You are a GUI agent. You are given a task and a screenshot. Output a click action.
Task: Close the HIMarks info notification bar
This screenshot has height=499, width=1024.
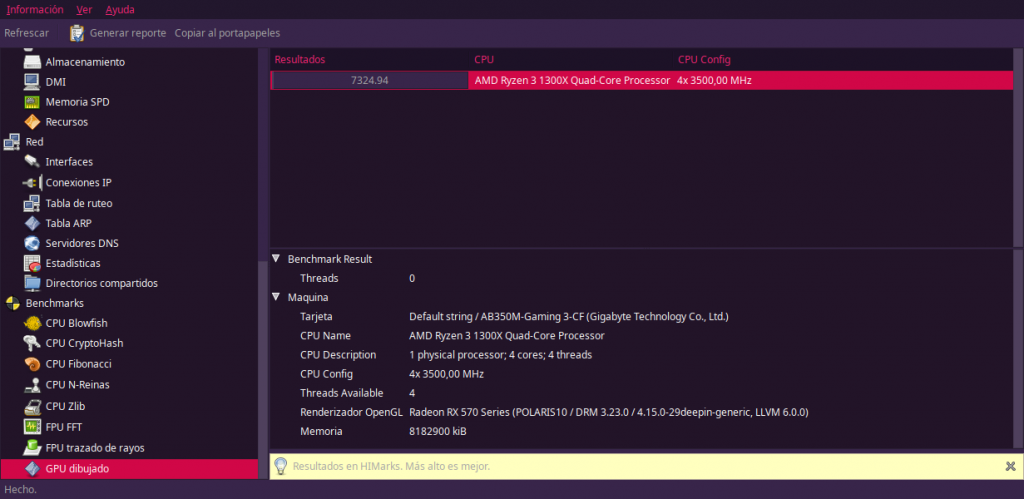coord(1009,466)
